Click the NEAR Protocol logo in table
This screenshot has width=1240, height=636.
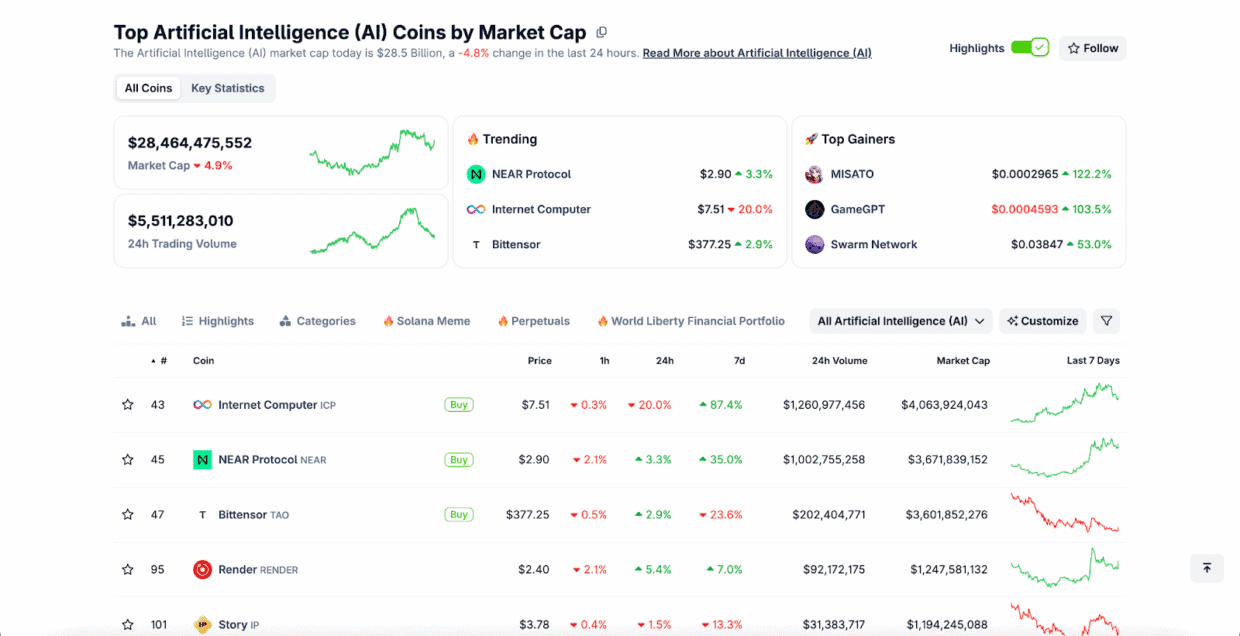coord(202,460)
